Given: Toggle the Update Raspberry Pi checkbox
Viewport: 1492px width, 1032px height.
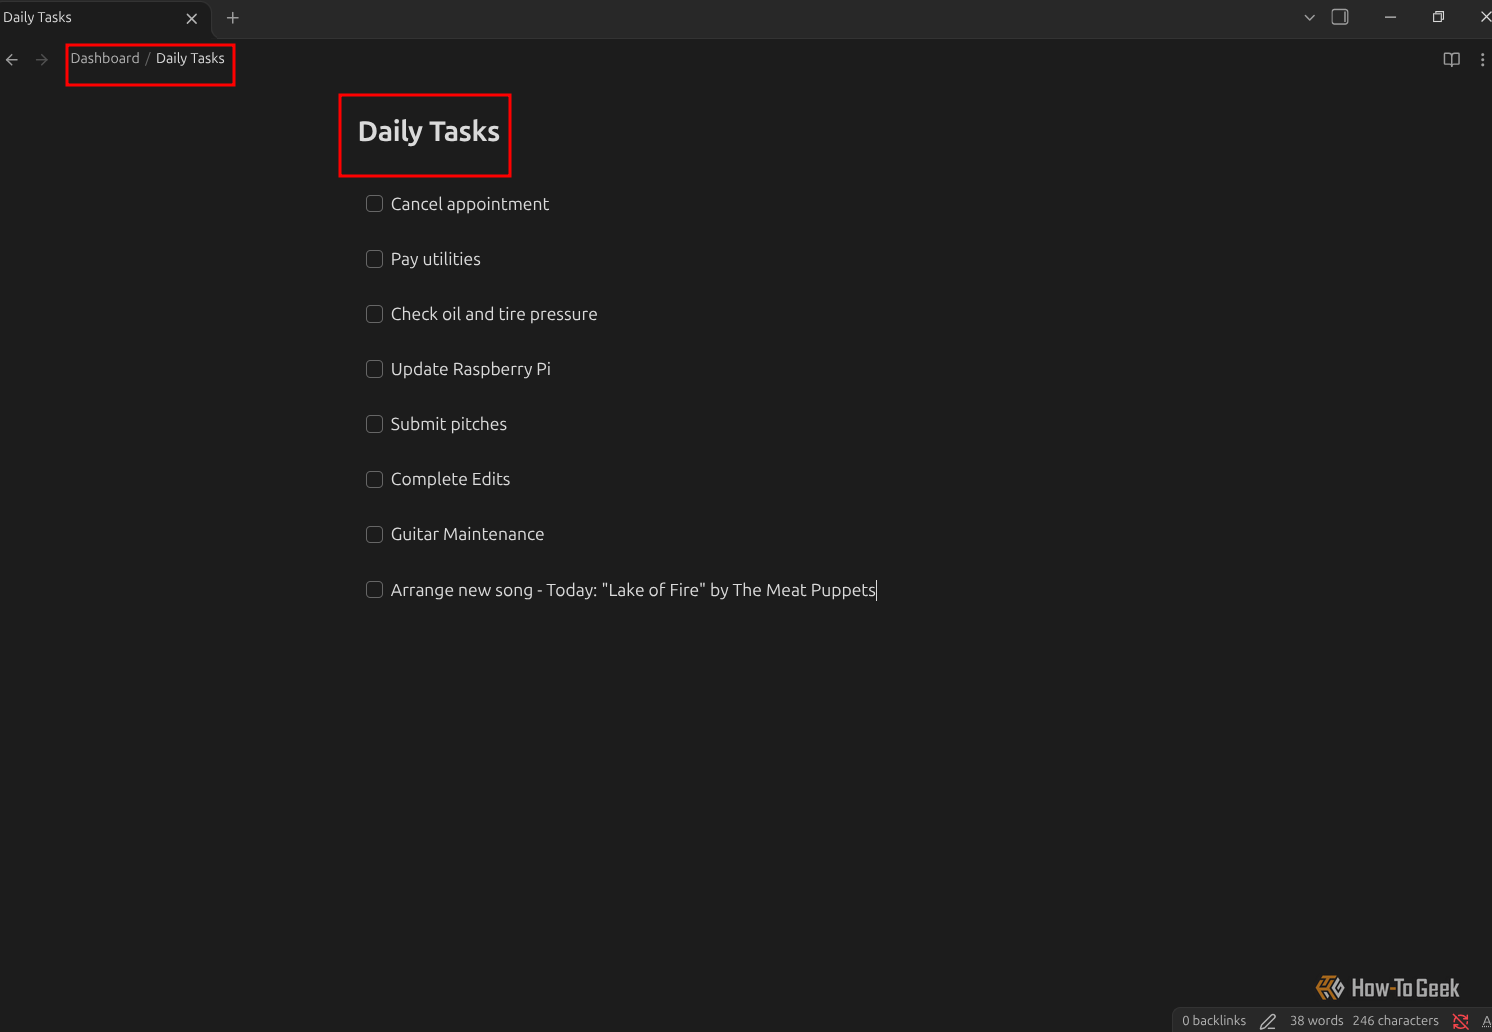Looking at the screenshot, I should (375, 369).
